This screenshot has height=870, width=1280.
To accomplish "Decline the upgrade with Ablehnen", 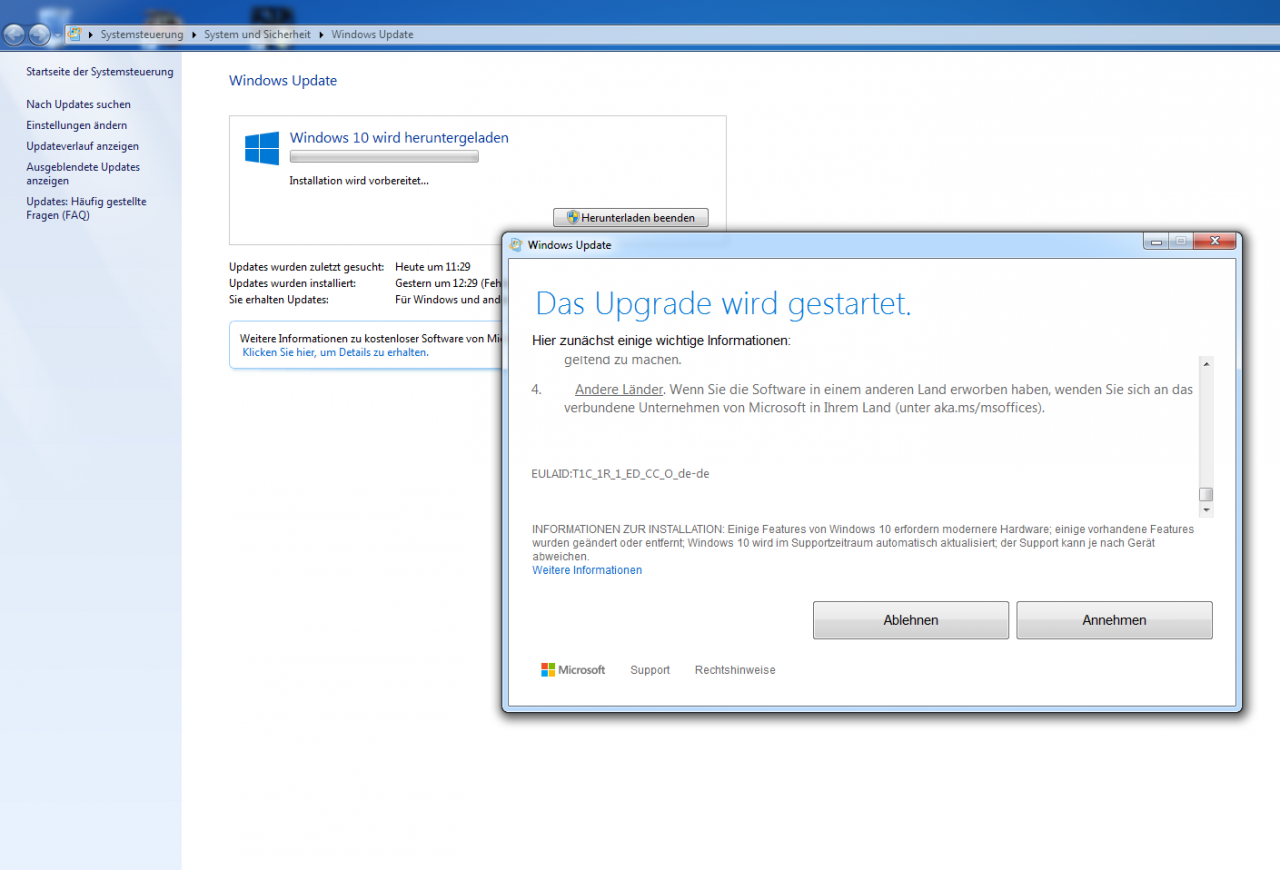I will [911, 620].
